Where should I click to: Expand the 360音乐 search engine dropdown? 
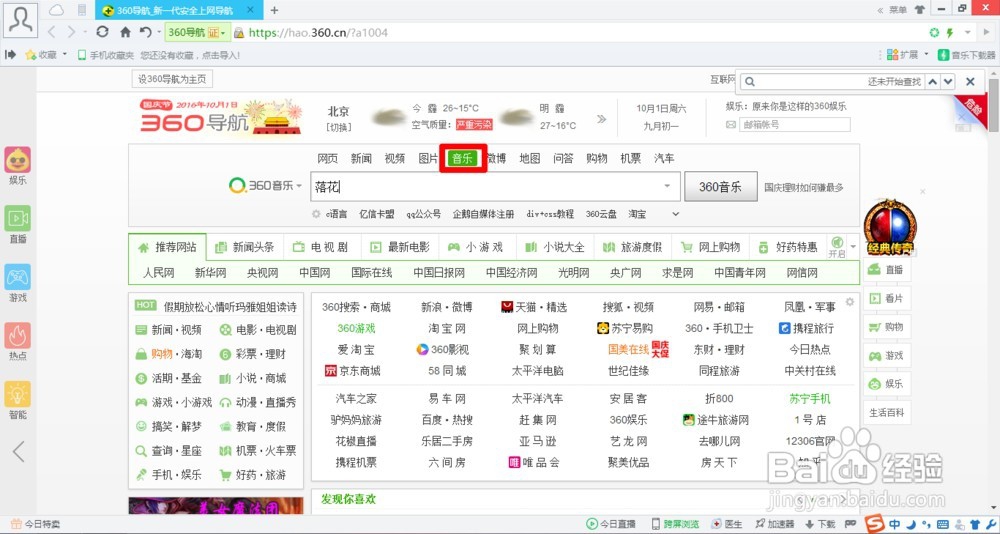coord(299,186)
